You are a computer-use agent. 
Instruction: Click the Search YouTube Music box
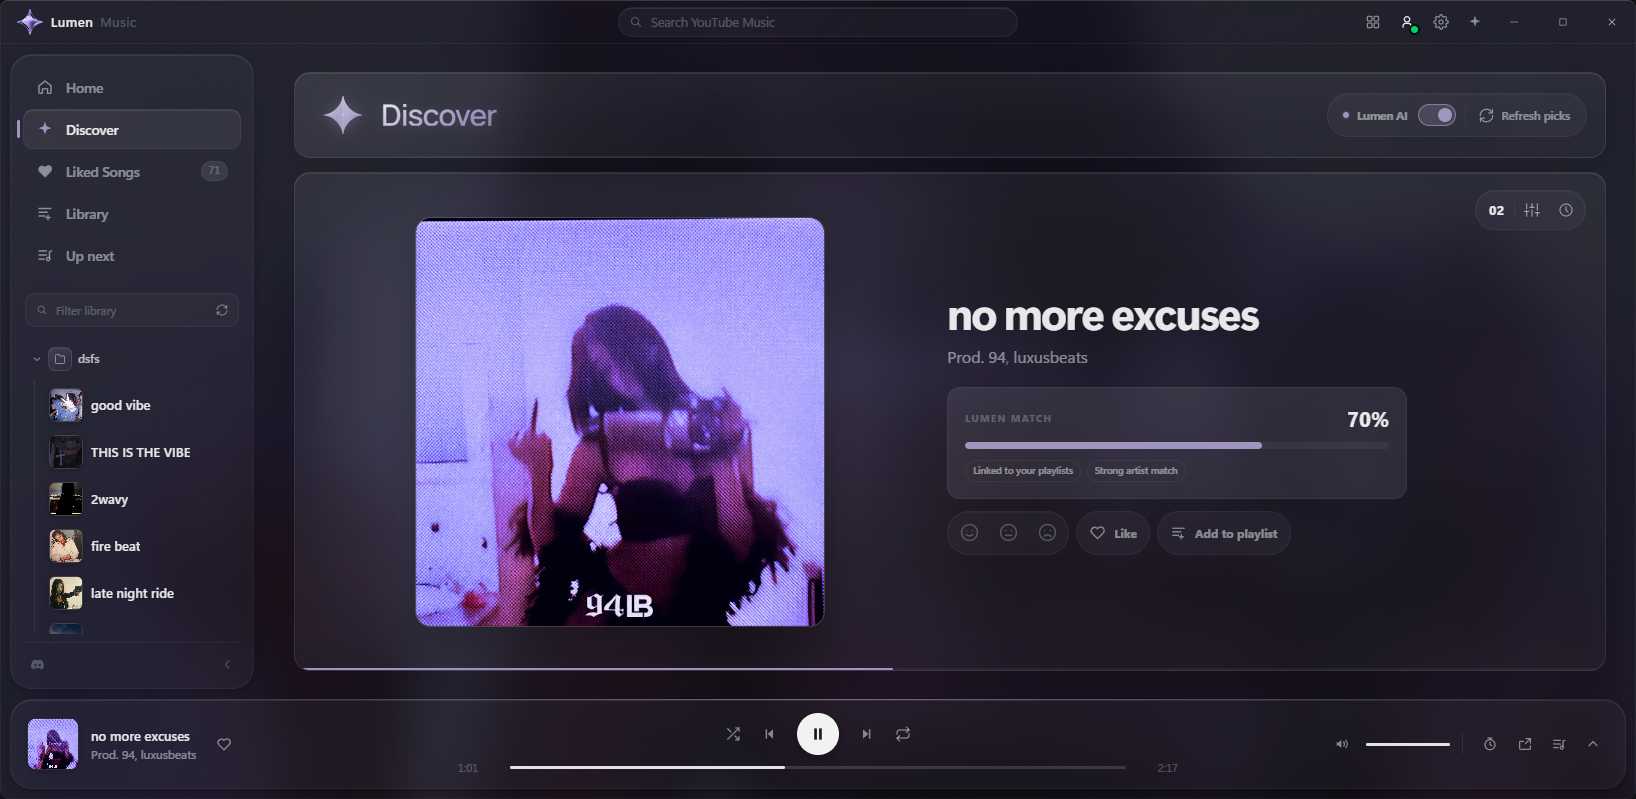[x=817, y=22]
